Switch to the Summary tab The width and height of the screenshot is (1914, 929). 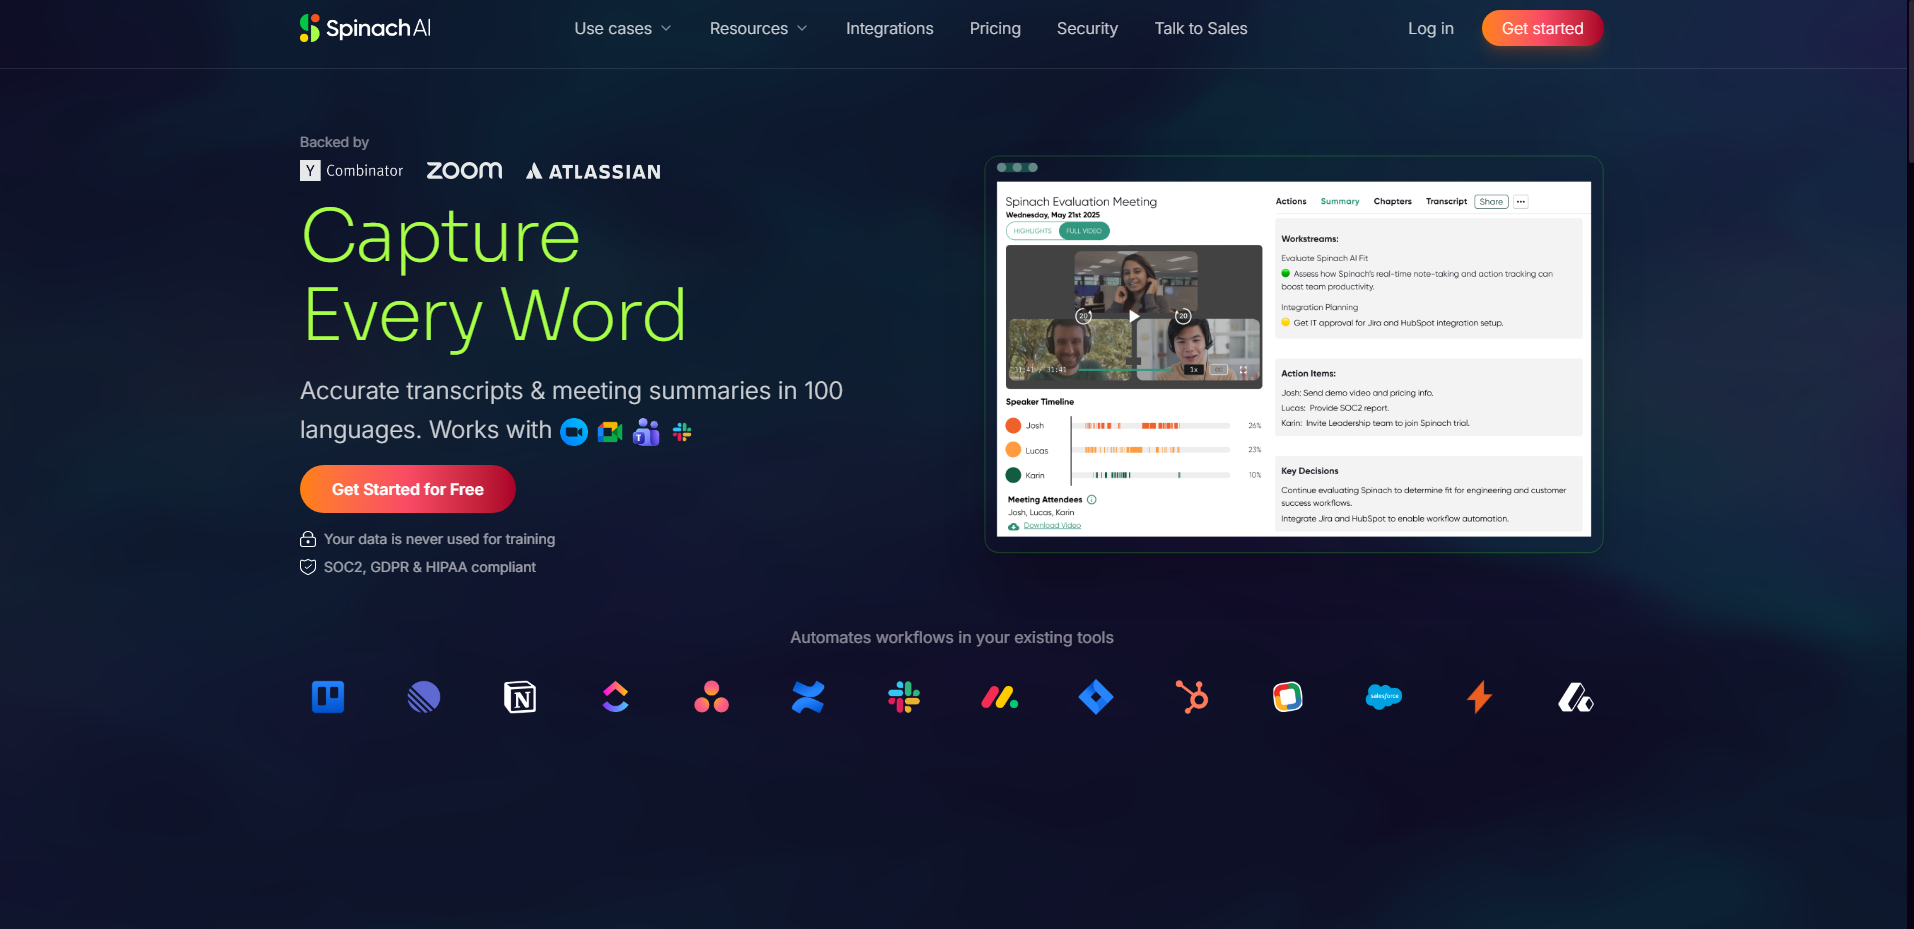(x=1340, y=202)
